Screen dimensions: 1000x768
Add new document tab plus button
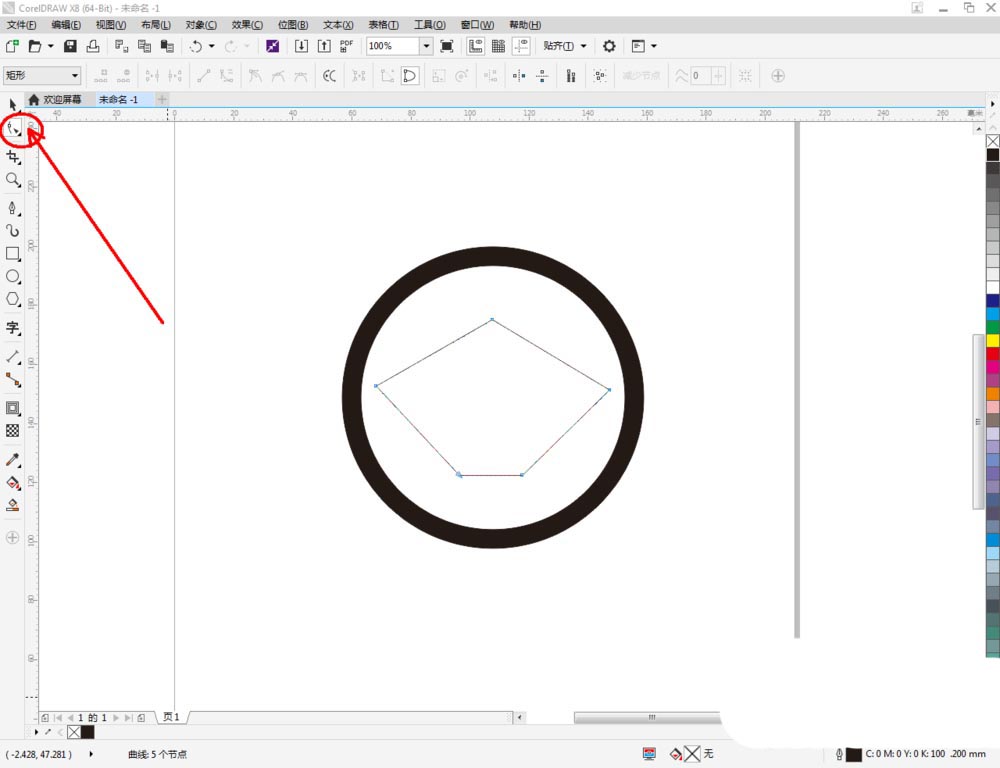pos(162,100)
